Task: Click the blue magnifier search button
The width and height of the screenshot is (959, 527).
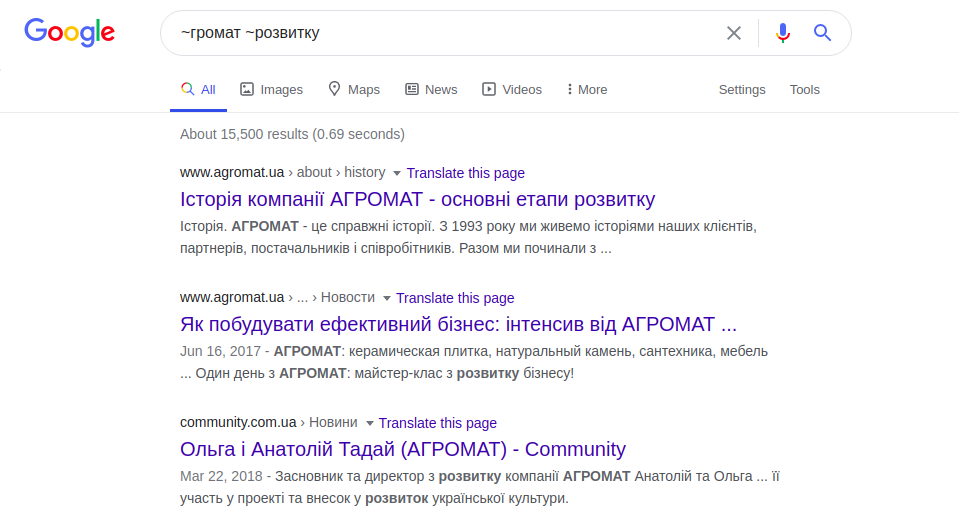Action: pyautogui.click(x=823, y=33)
